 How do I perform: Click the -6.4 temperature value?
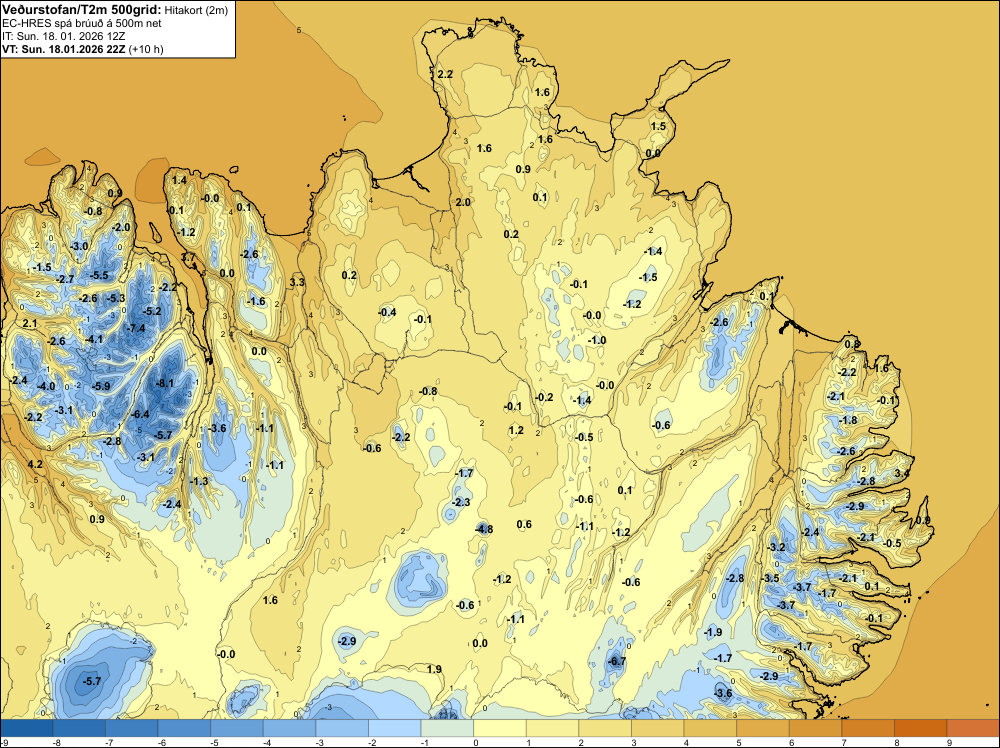click(x=140, y=414)
